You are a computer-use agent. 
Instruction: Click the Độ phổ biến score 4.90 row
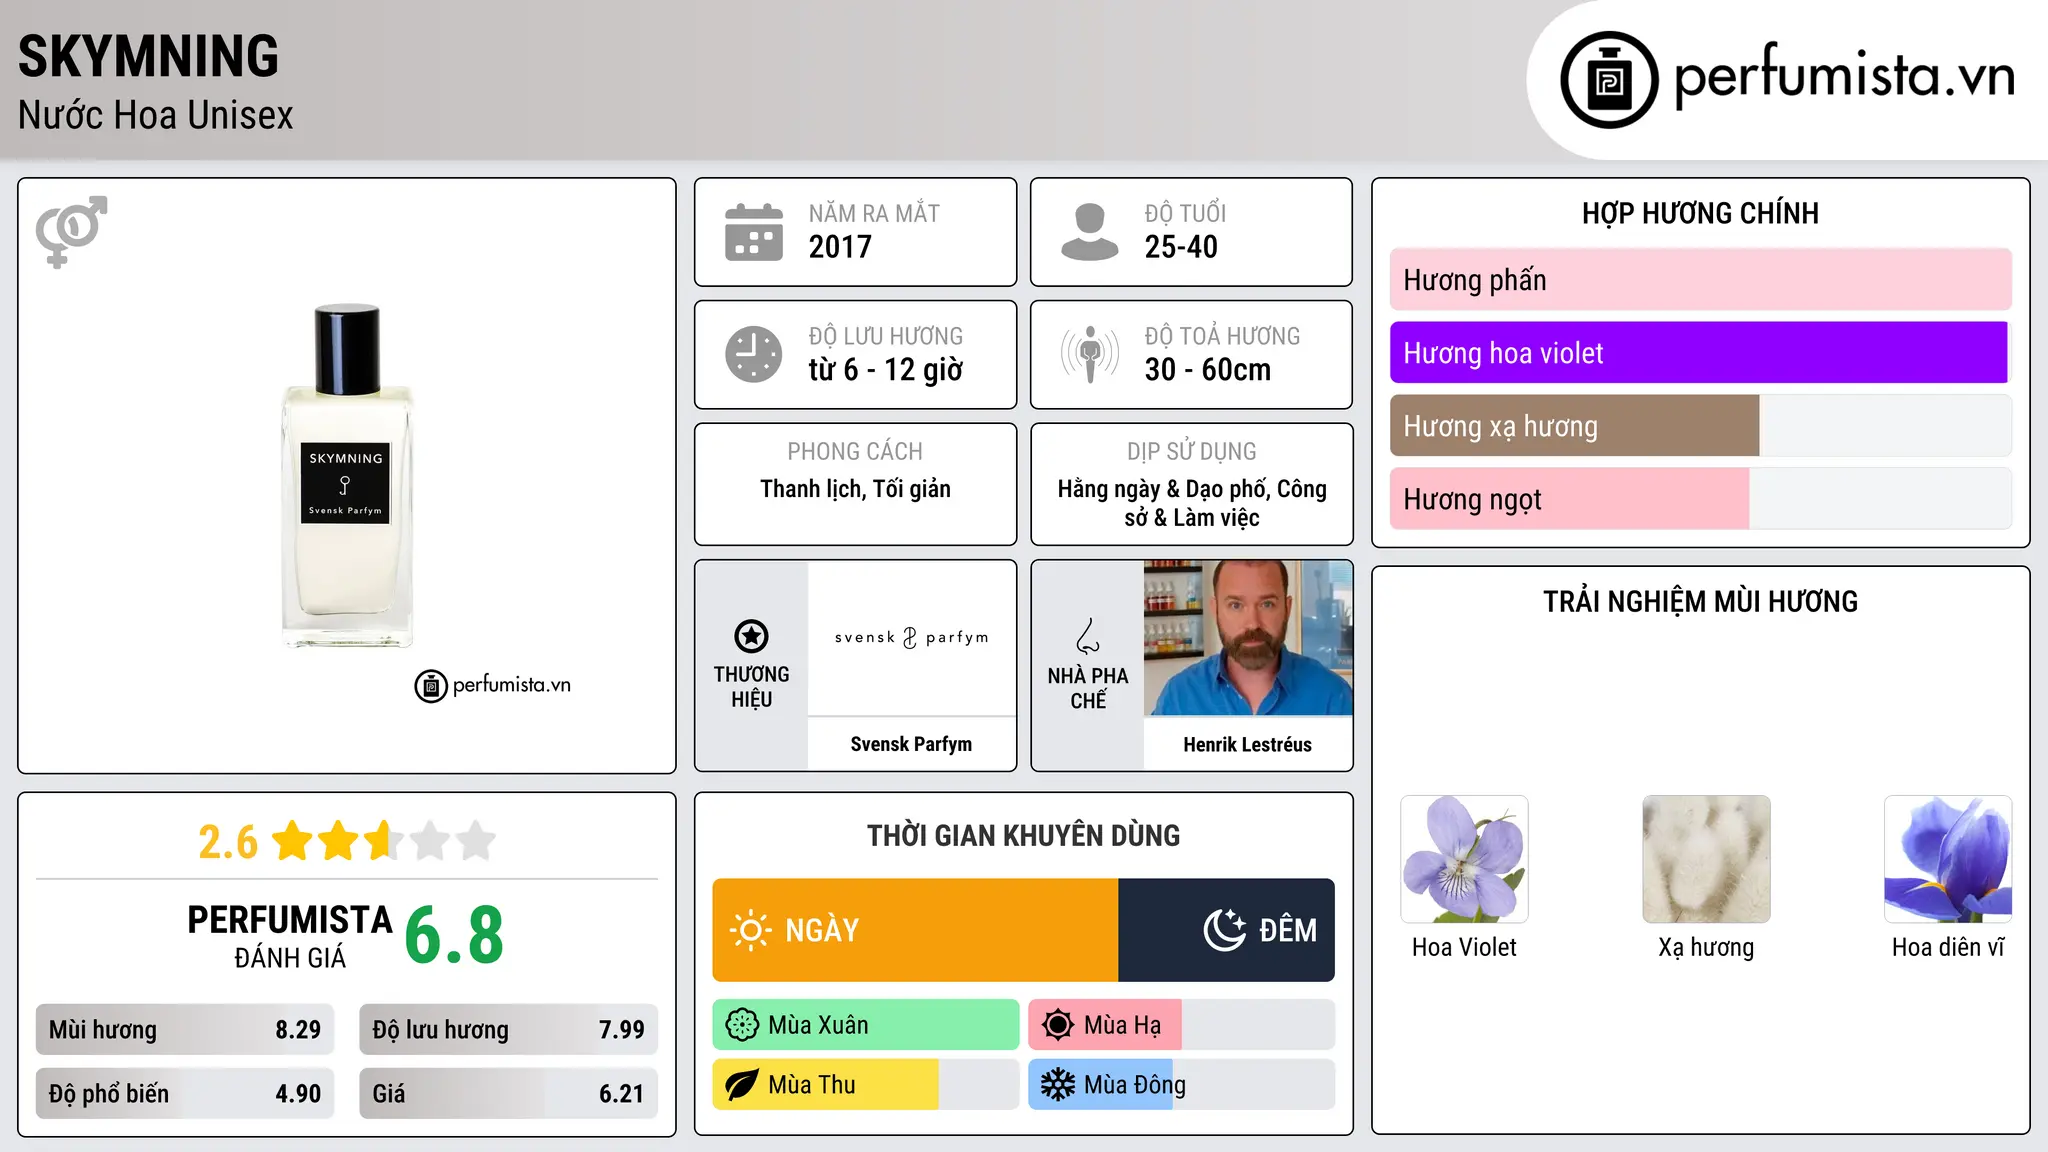185,1094
